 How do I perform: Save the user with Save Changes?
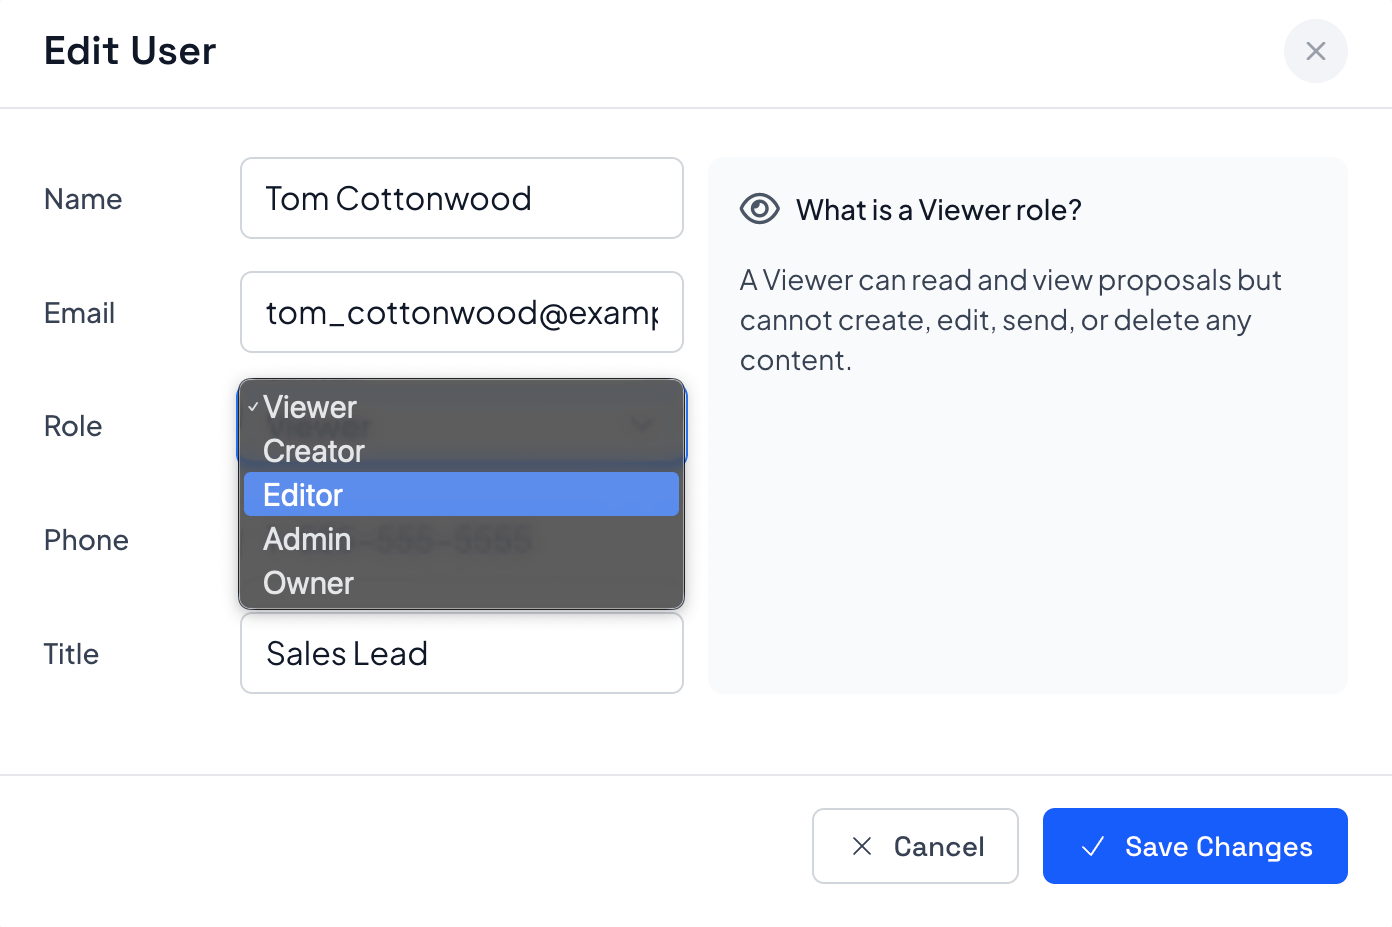(x=1194, y=846)
